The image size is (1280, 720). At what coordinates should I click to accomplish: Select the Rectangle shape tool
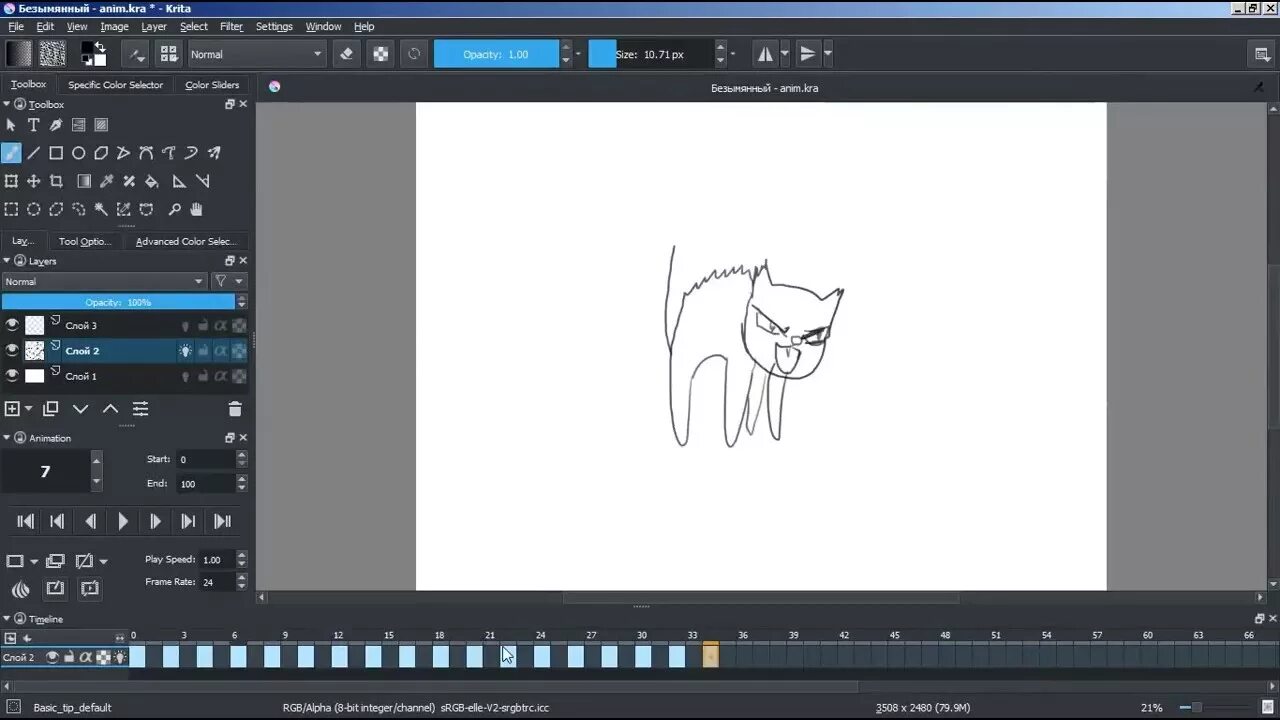tap(56, 153)
